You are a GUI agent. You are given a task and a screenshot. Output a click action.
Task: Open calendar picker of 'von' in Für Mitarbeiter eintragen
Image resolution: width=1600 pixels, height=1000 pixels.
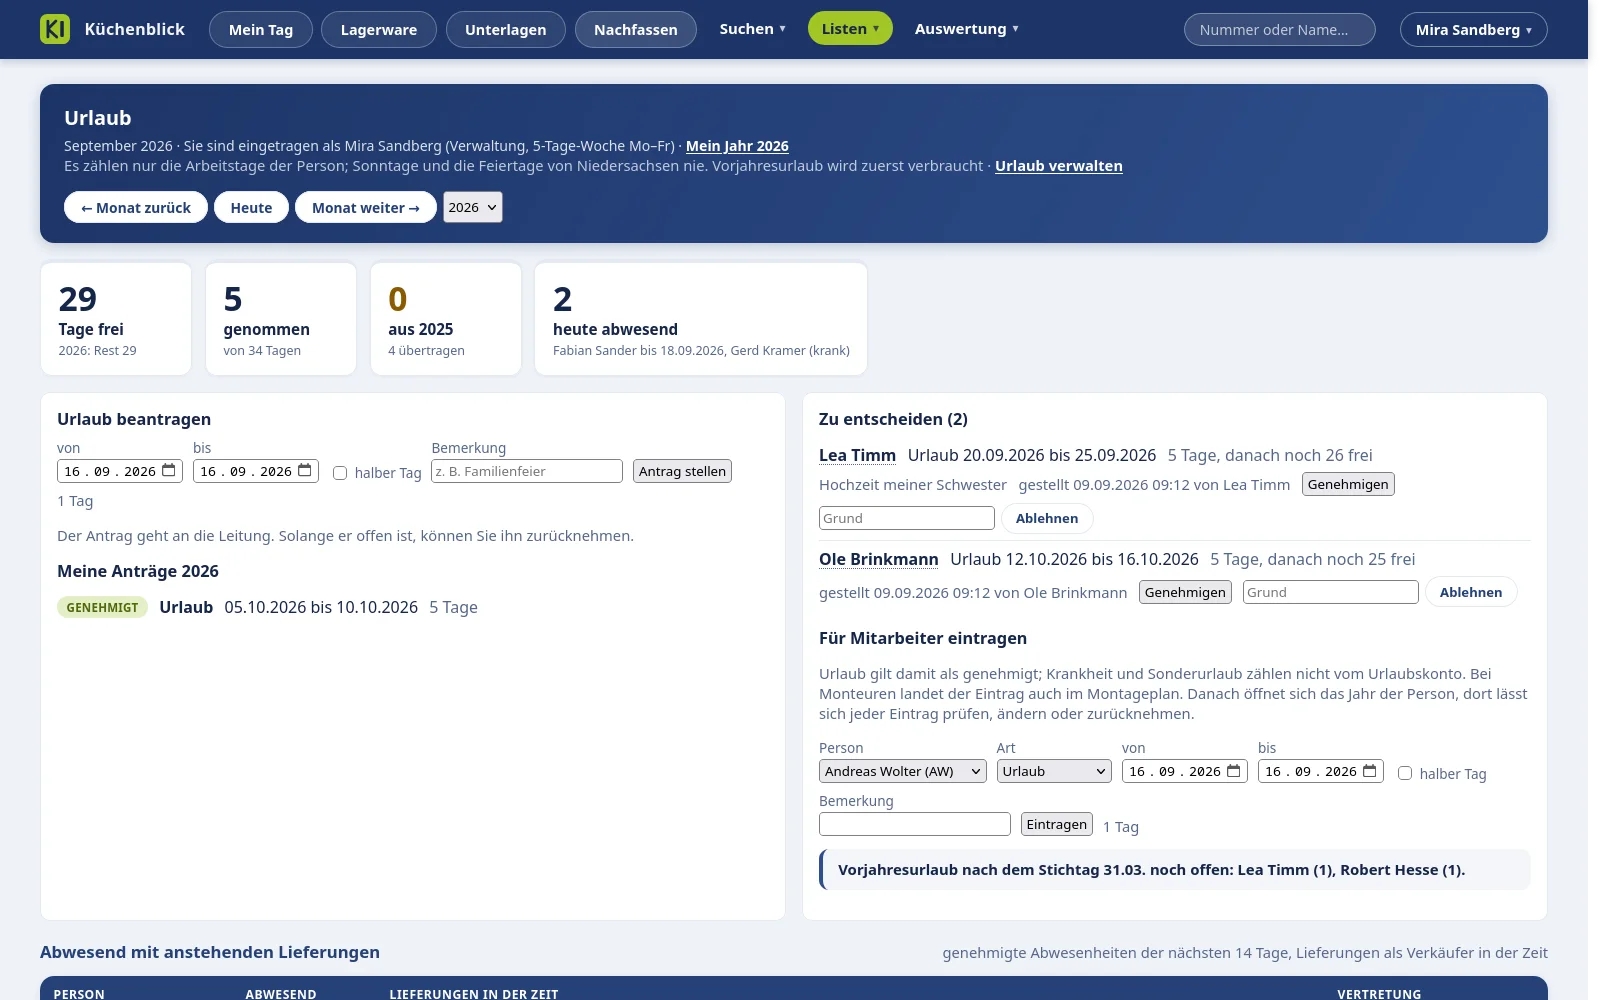pos(1234,771)
